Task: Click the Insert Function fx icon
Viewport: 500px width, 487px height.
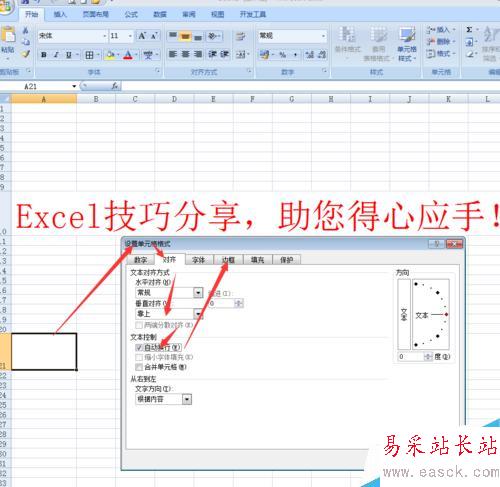Action: coord(115,86)
